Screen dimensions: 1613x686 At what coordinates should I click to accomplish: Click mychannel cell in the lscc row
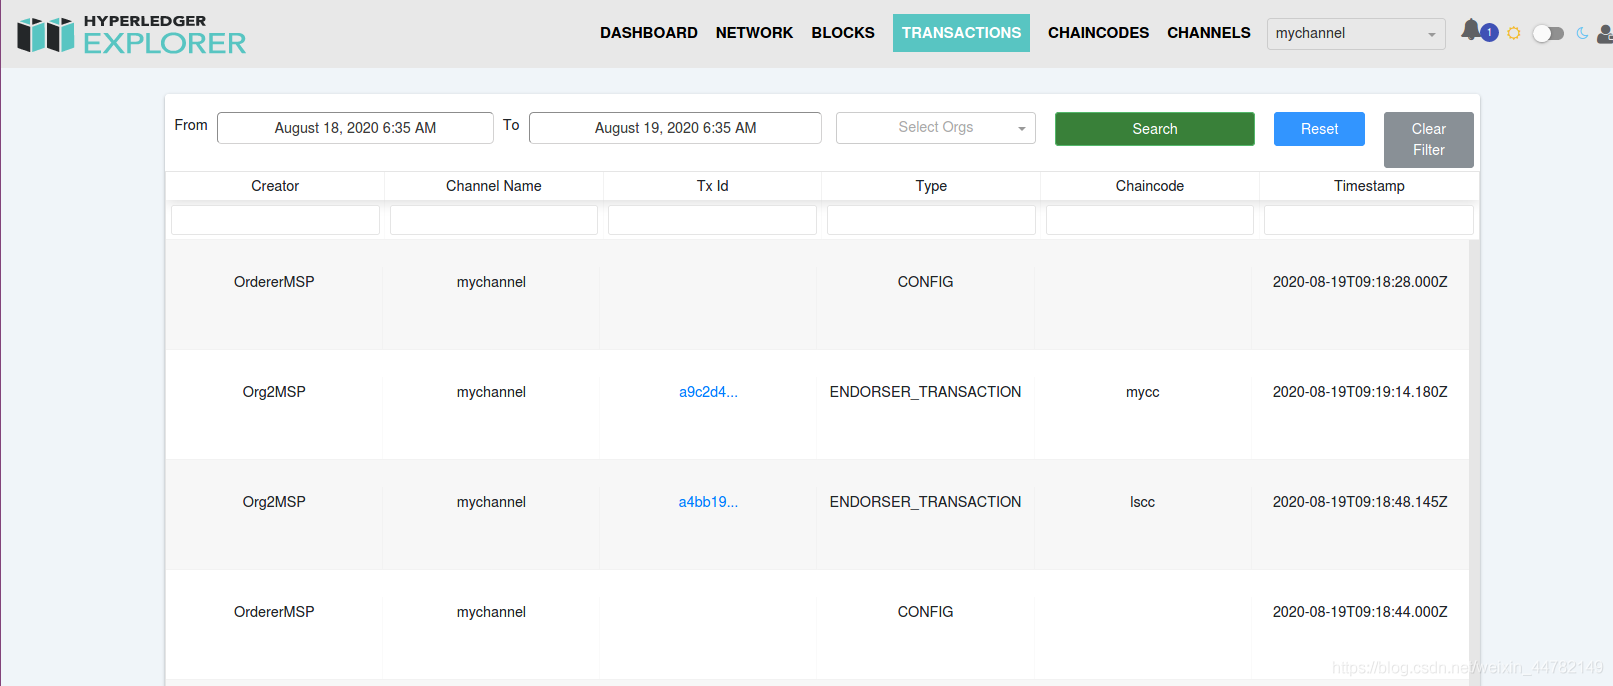491,502
